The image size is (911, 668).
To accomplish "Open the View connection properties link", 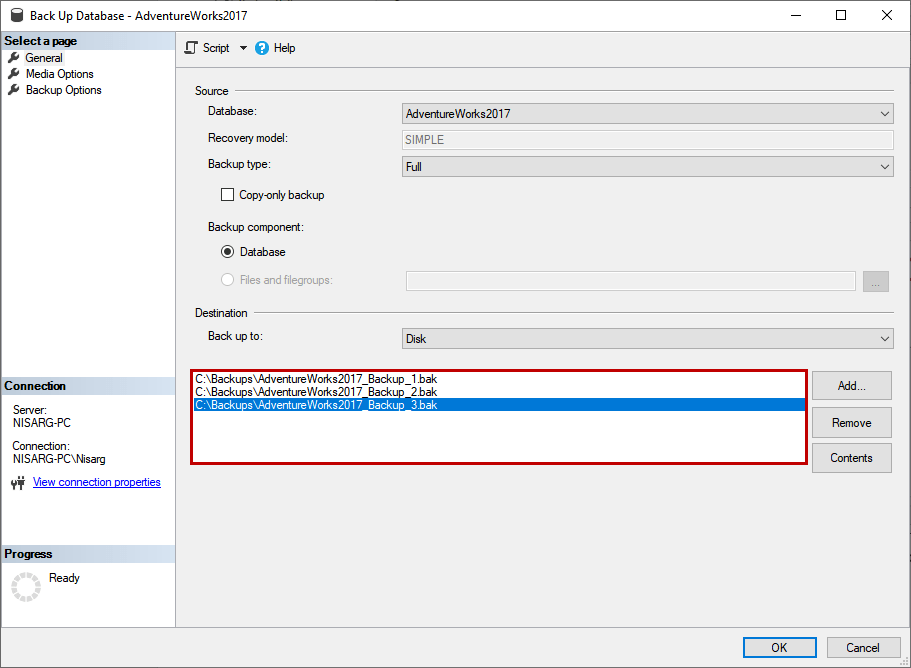I will [96, 482].
